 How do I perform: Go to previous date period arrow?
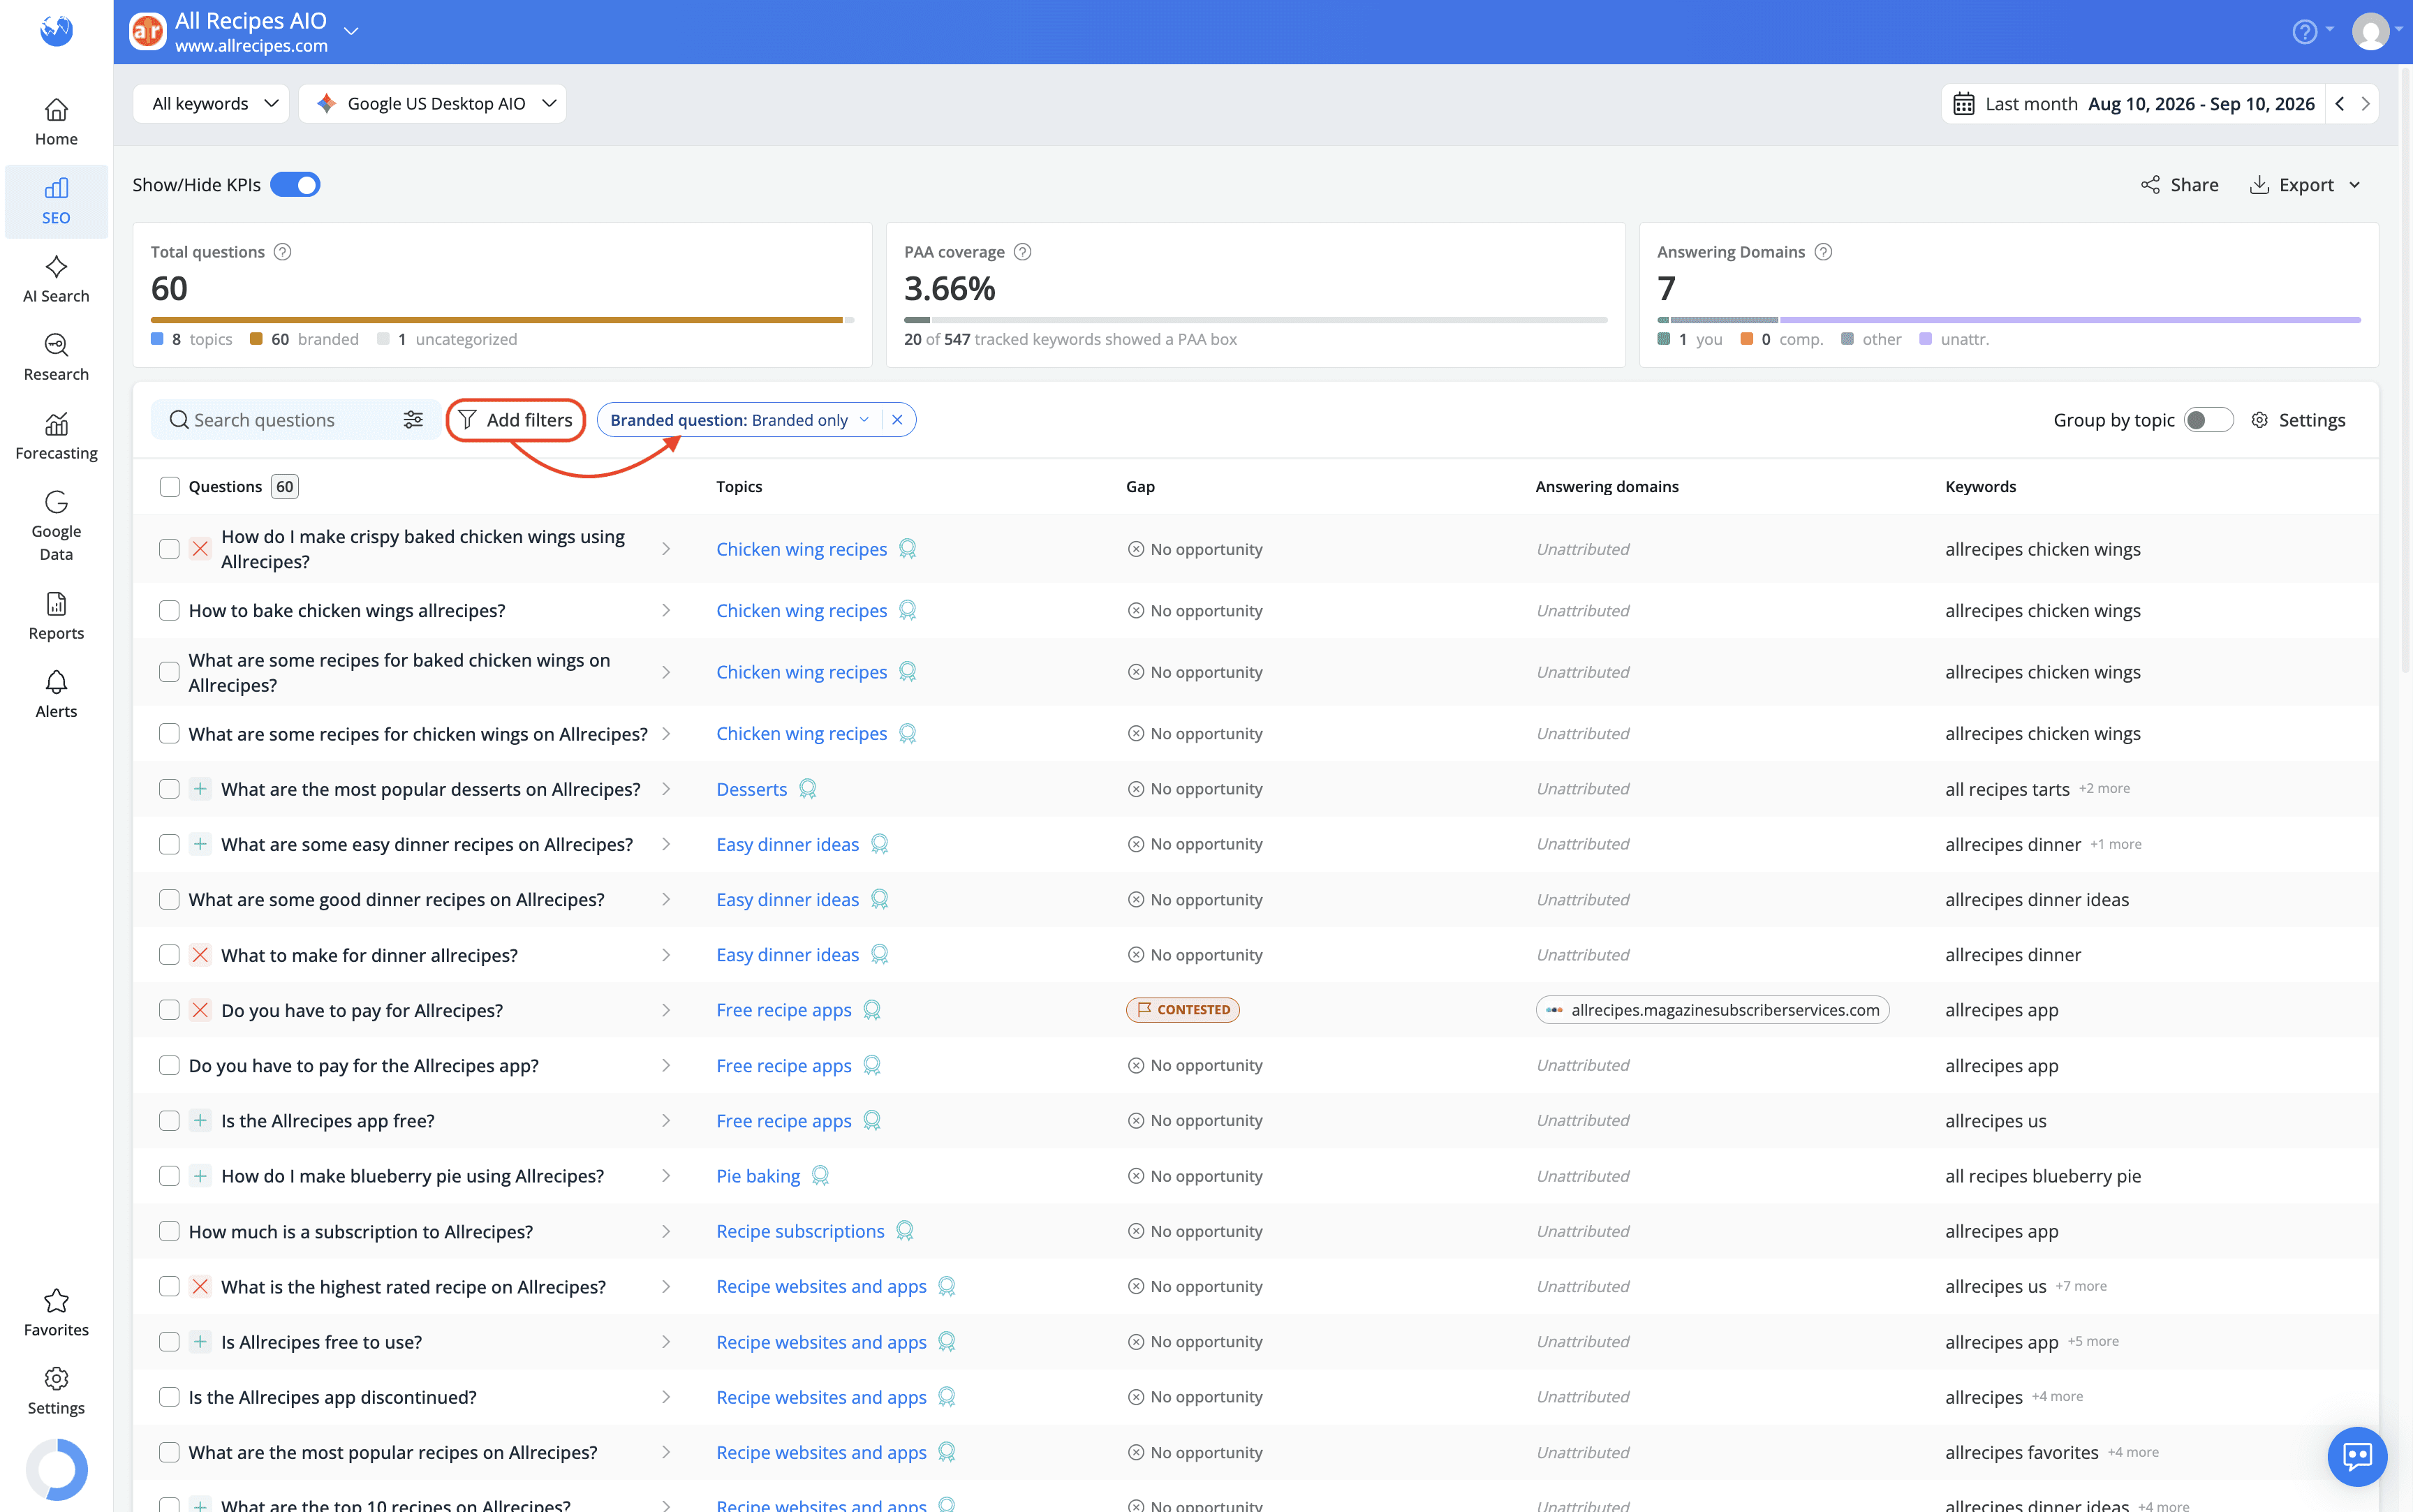2339,104
